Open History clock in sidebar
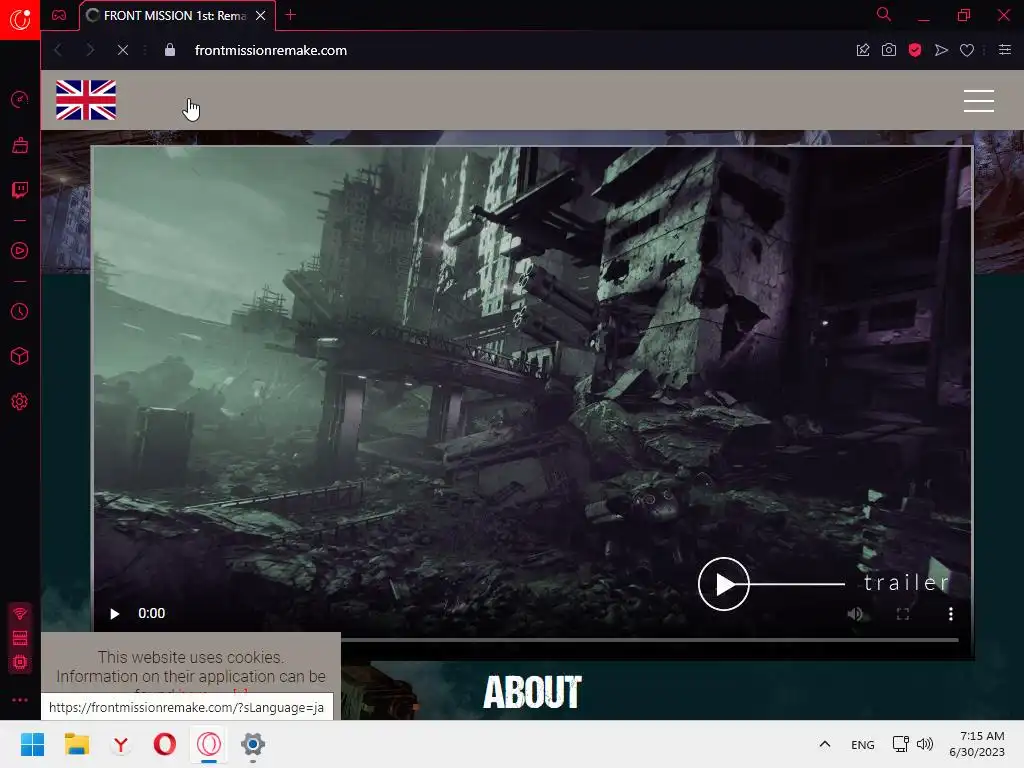Image resolution: width=1024 pixels, height=768 pixels. tap(20, 312)
